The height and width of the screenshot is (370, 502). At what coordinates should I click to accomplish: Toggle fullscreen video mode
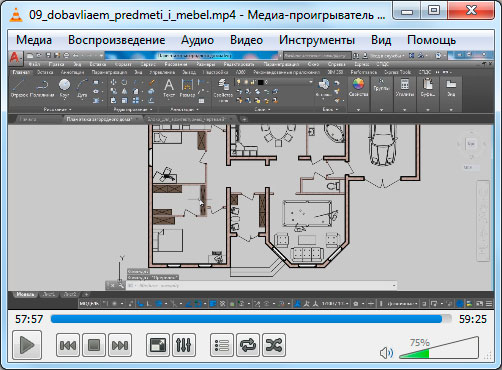158,345
